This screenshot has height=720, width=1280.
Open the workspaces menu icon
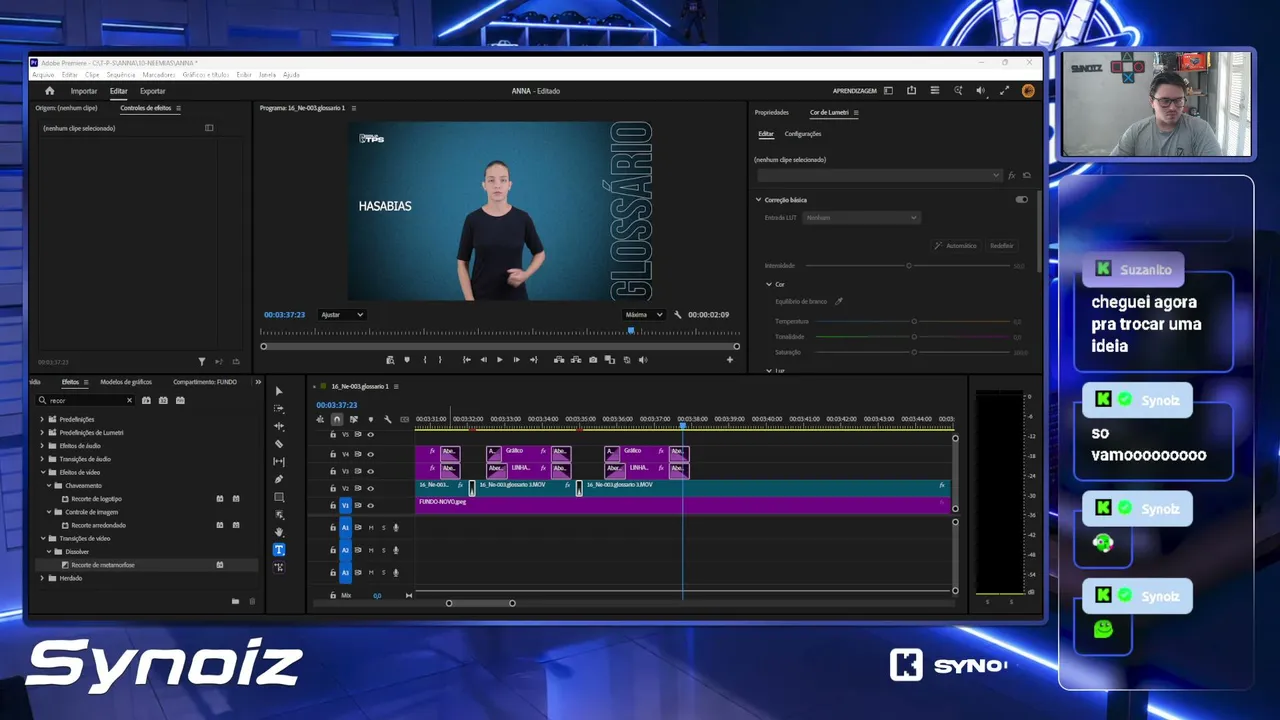[x=888, y=91]
